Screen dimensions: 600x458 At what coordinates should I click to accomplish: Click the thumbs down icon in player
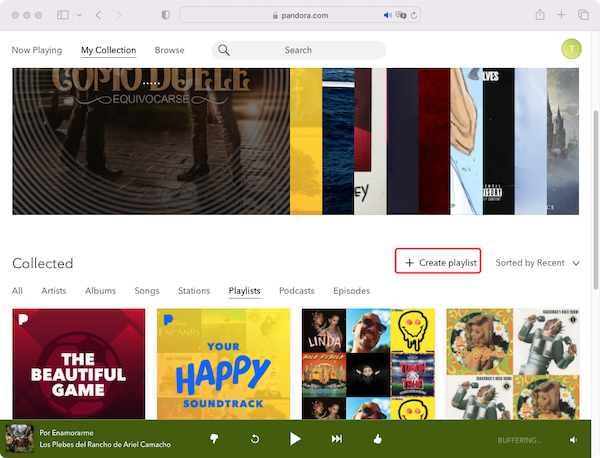point(214,439)
